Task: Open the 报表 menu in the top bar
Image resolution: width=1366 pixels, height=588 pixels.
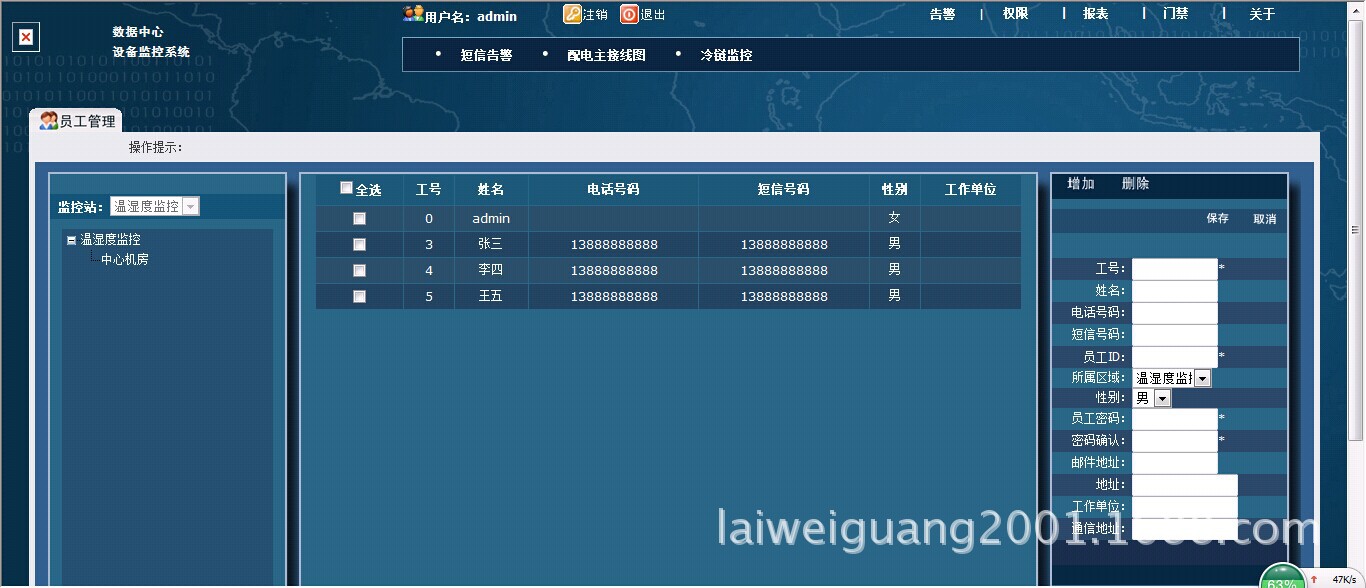Action: pos(1094,13)
